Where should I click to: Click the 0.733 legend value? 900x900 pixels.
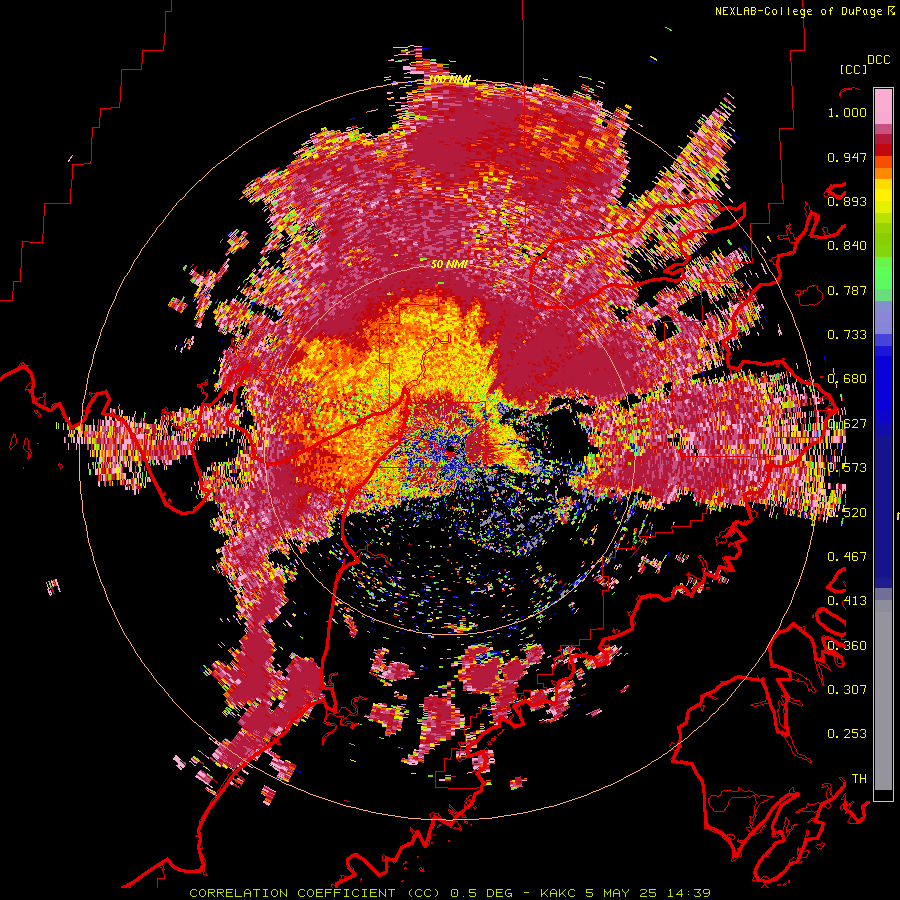pos(847,335)
